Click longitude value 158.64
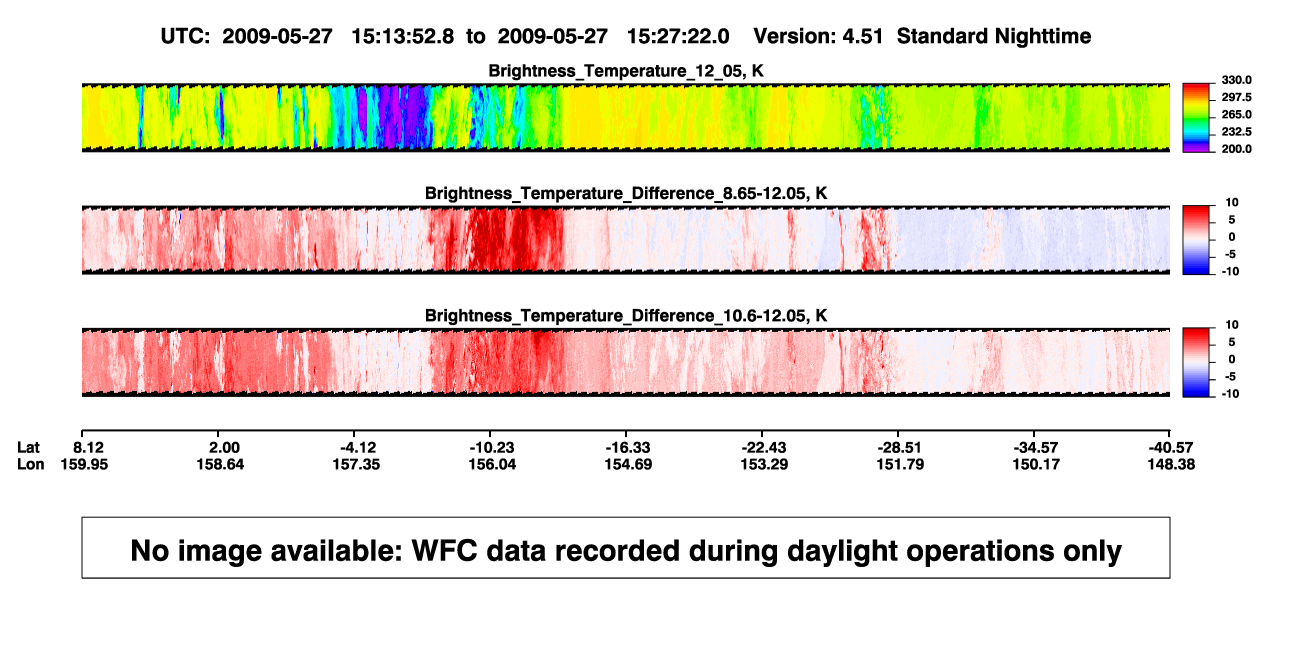Screen dimensions: 1300x667 pyautogui.click(x=223, y=464)
